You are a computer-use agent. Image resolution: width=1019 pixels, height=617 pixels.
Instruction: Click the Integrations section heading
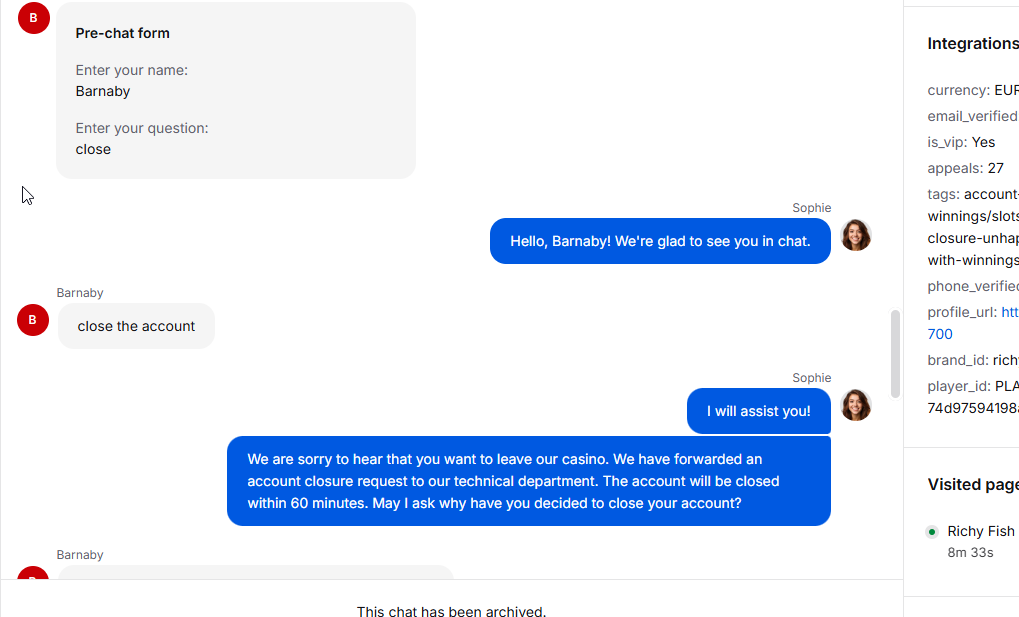coord(973,44)
